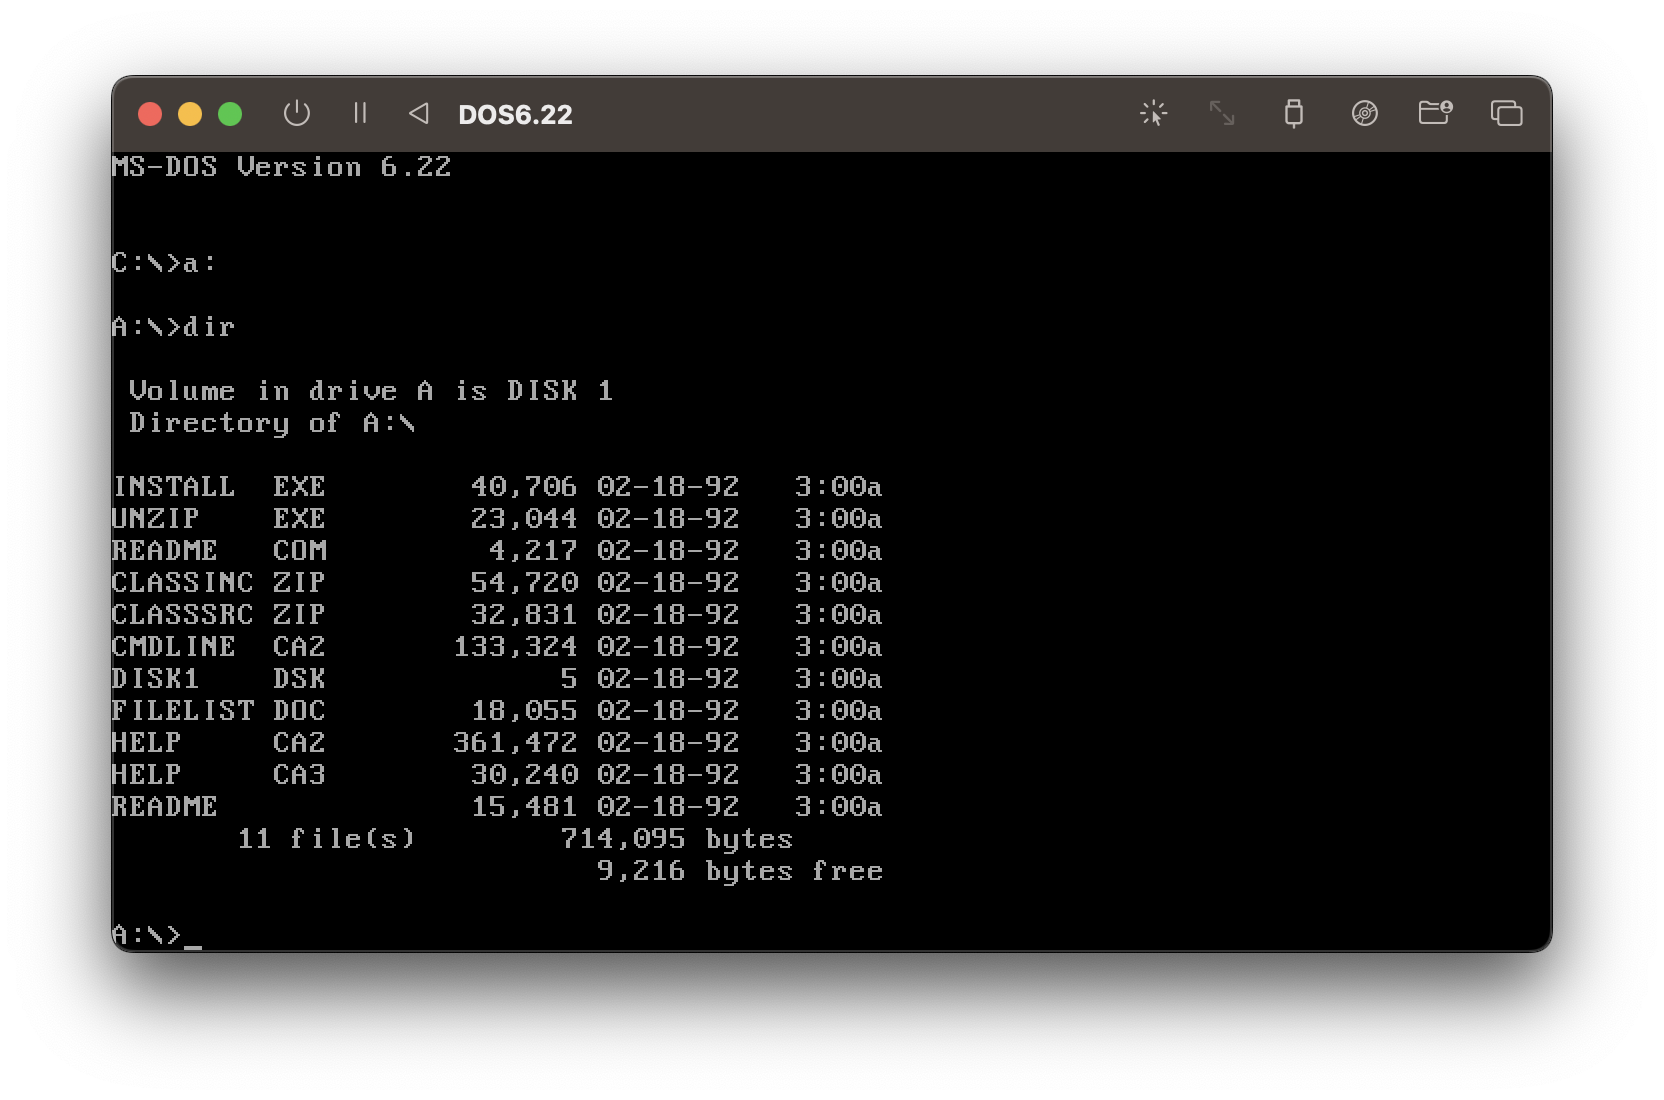1664x1100 pixels.
Task: Click the blinking cursor at the prompt
Action: tap(194, 940)
